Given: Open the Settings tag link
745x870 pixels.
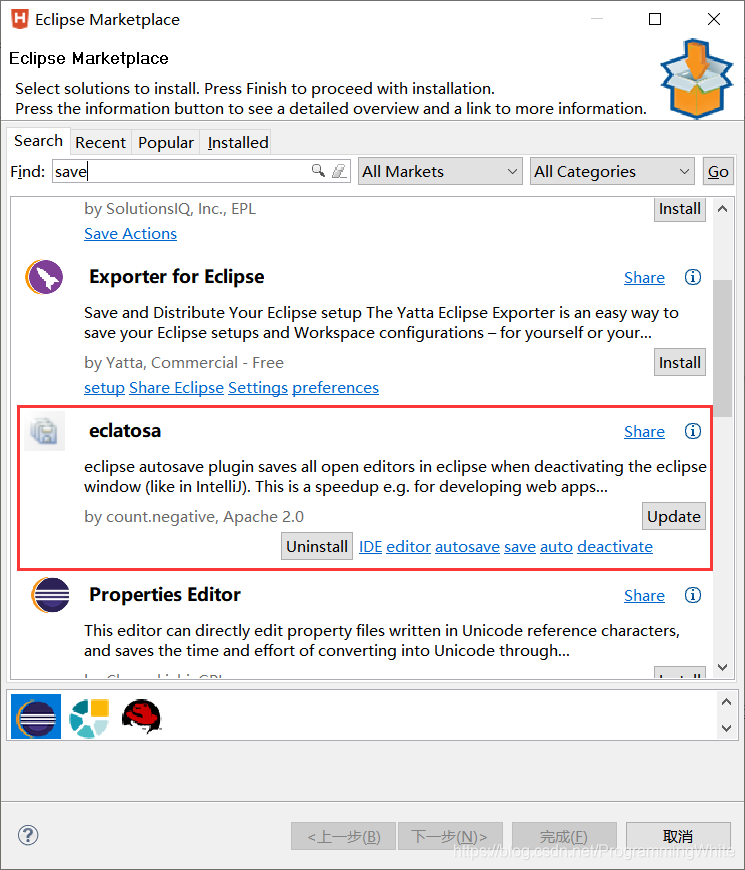Looking at the screenshot, I should (x=258, y=387).
